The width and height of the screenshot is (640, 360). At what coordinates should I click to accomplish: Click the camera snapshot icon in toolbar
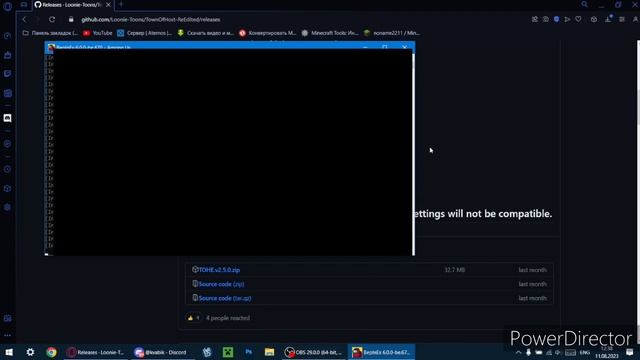click(546, 19)
